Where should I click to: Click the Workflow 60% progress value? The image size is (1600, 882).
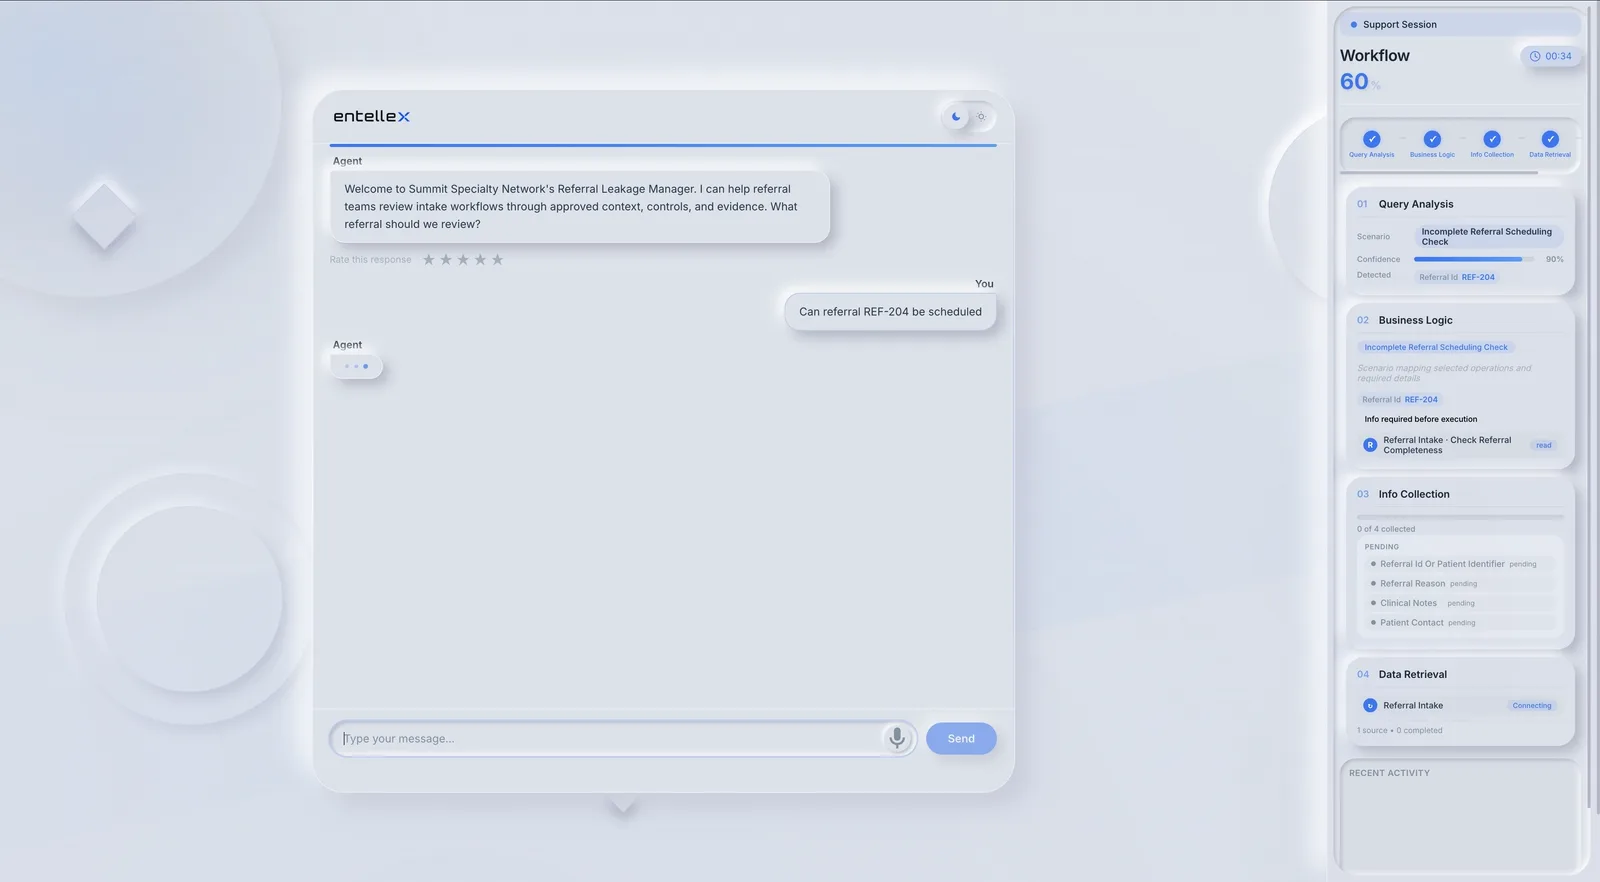(x=1360, y=82)
